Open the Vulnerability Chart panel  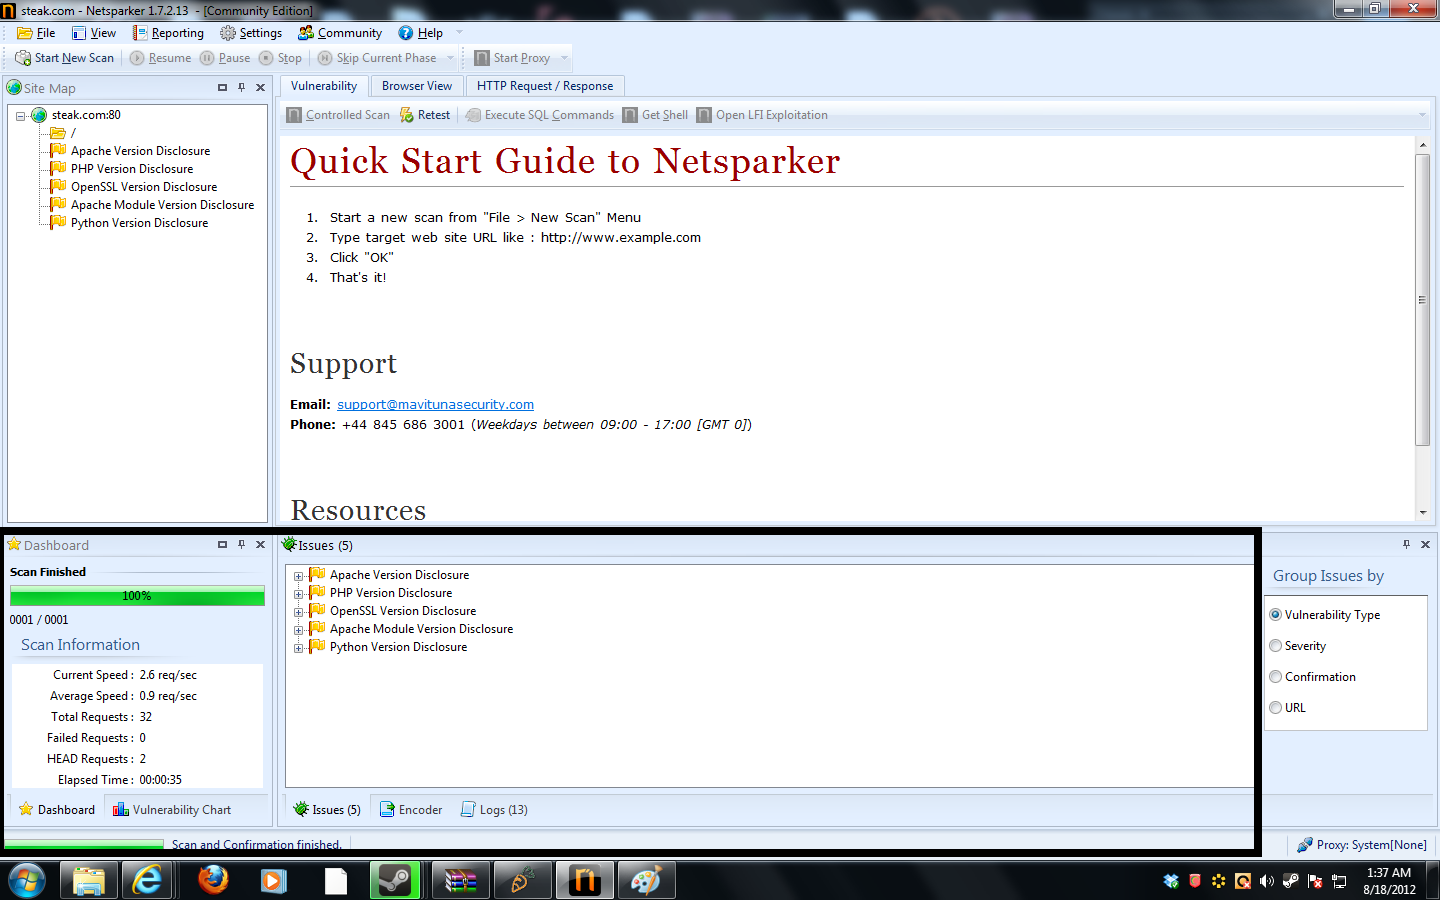(172, 810)
